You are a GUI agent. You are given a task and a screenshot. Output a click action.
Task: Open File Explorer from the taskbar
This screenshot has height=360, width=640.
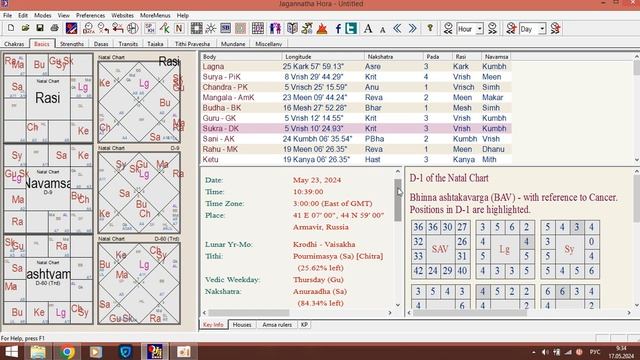pos(38,352)
